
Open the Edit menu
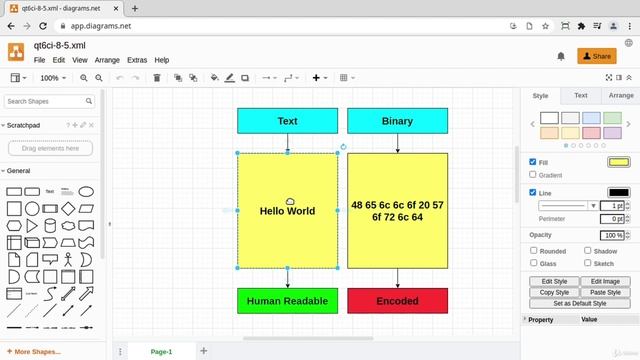[x=59, y=60]
